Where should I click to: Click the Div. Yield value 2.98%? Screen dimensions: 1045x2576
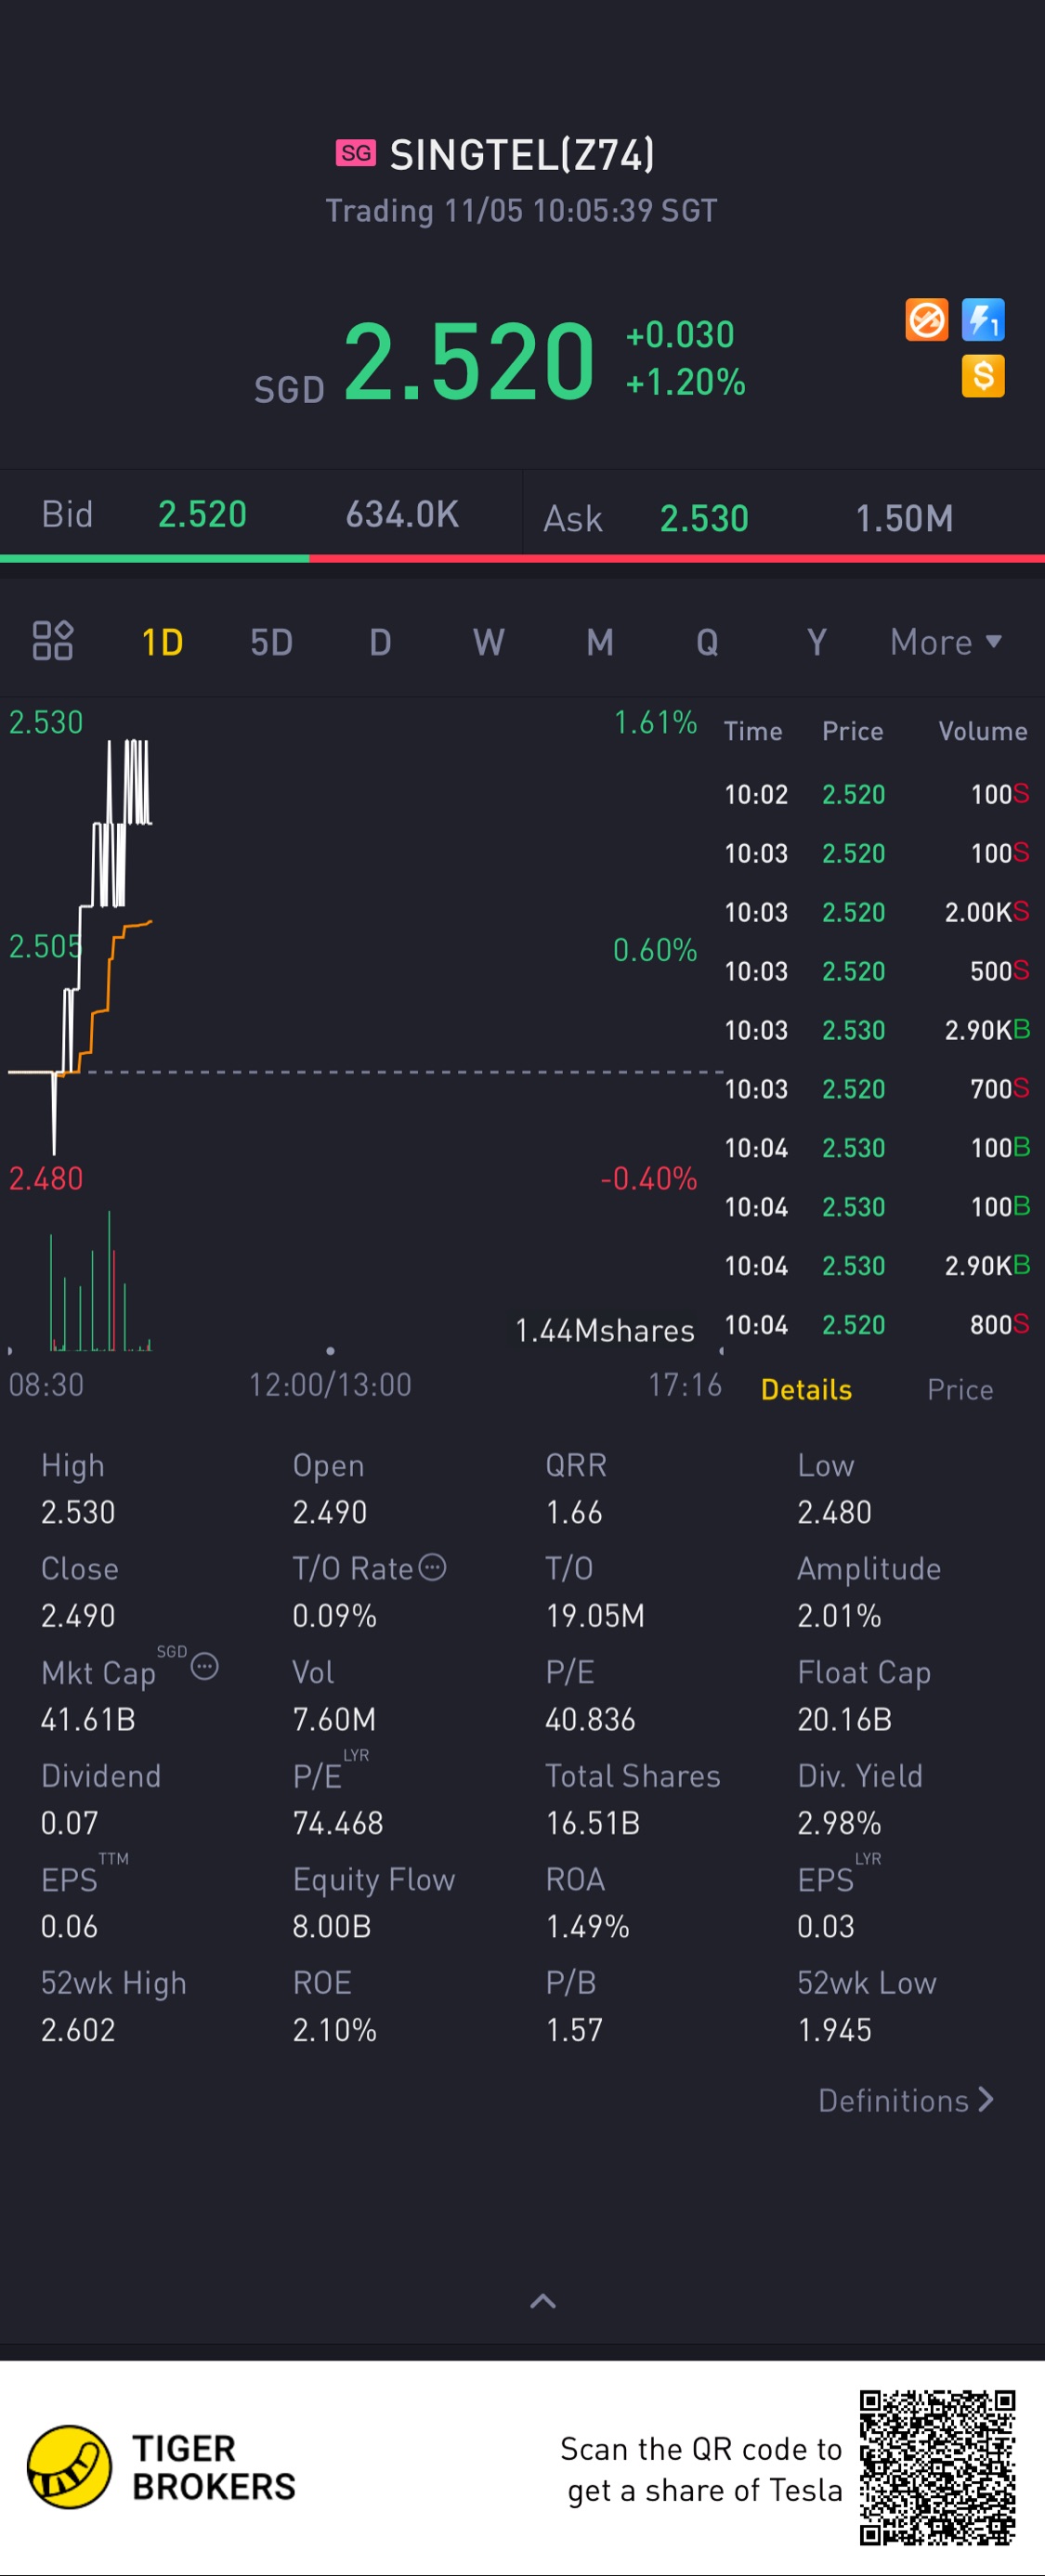[x=839, y=1823]
